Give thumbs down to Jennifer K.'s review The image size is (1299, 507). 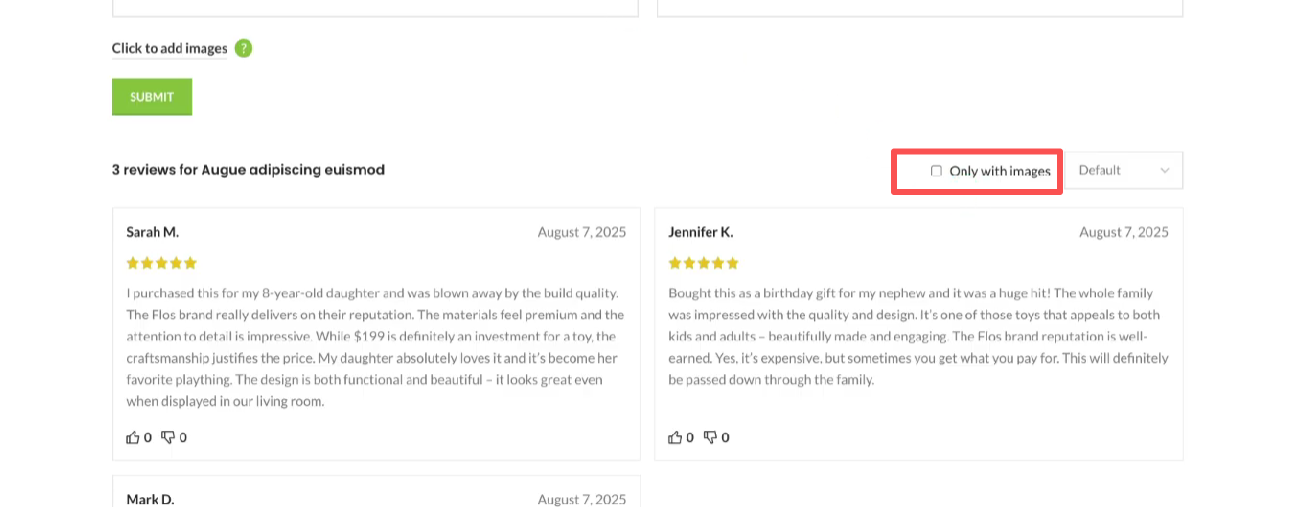point(710,437)
